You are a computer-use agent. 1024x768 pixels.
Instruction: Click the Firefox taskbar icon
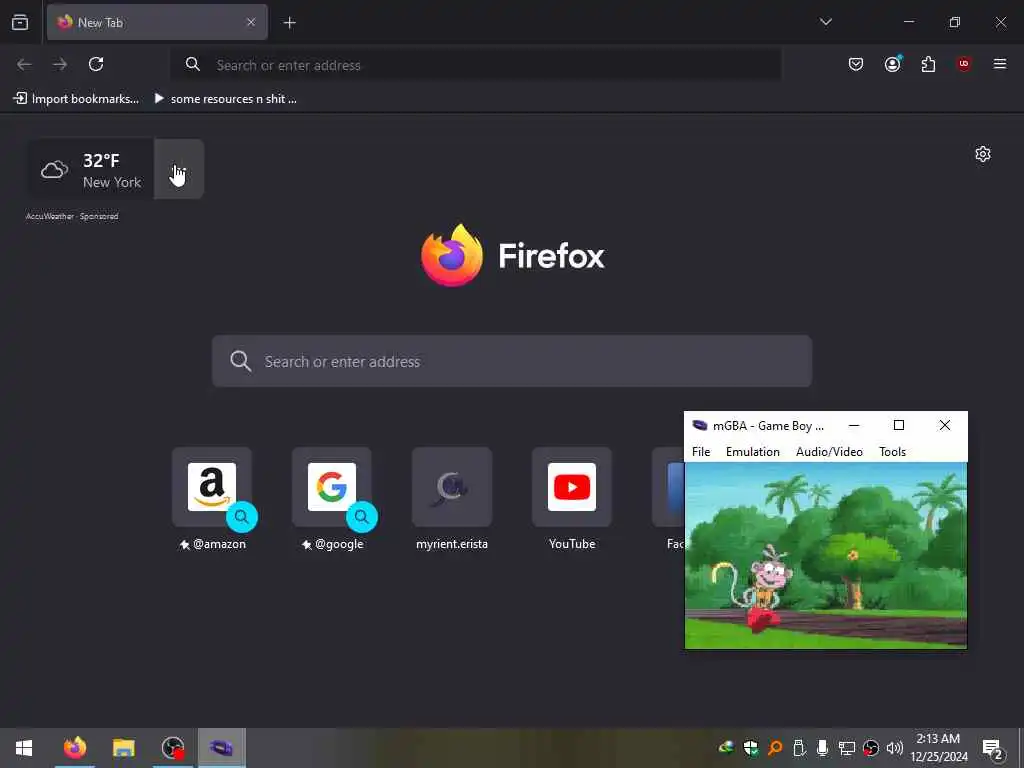click(75, 748)
